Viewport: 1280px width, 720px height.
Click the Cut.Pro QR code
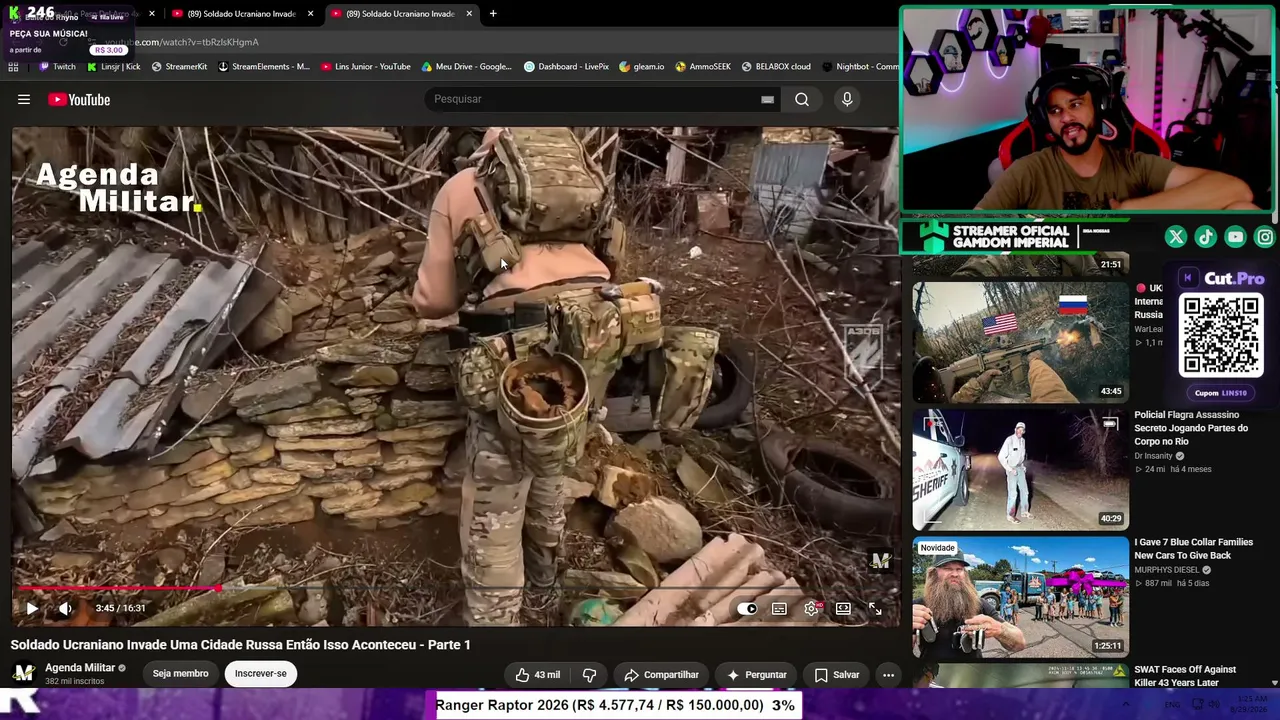pyautogui.click(x=1221, y=335)
